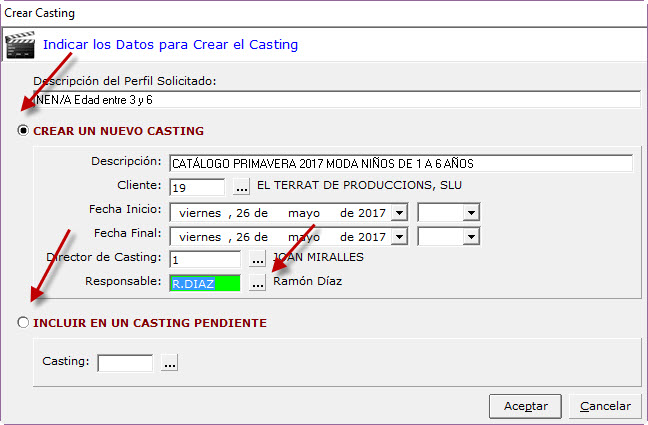Viewport: 648px width, 425px height.
Task: Select the month mayo in Fecha Final
Action: (304, 237)
